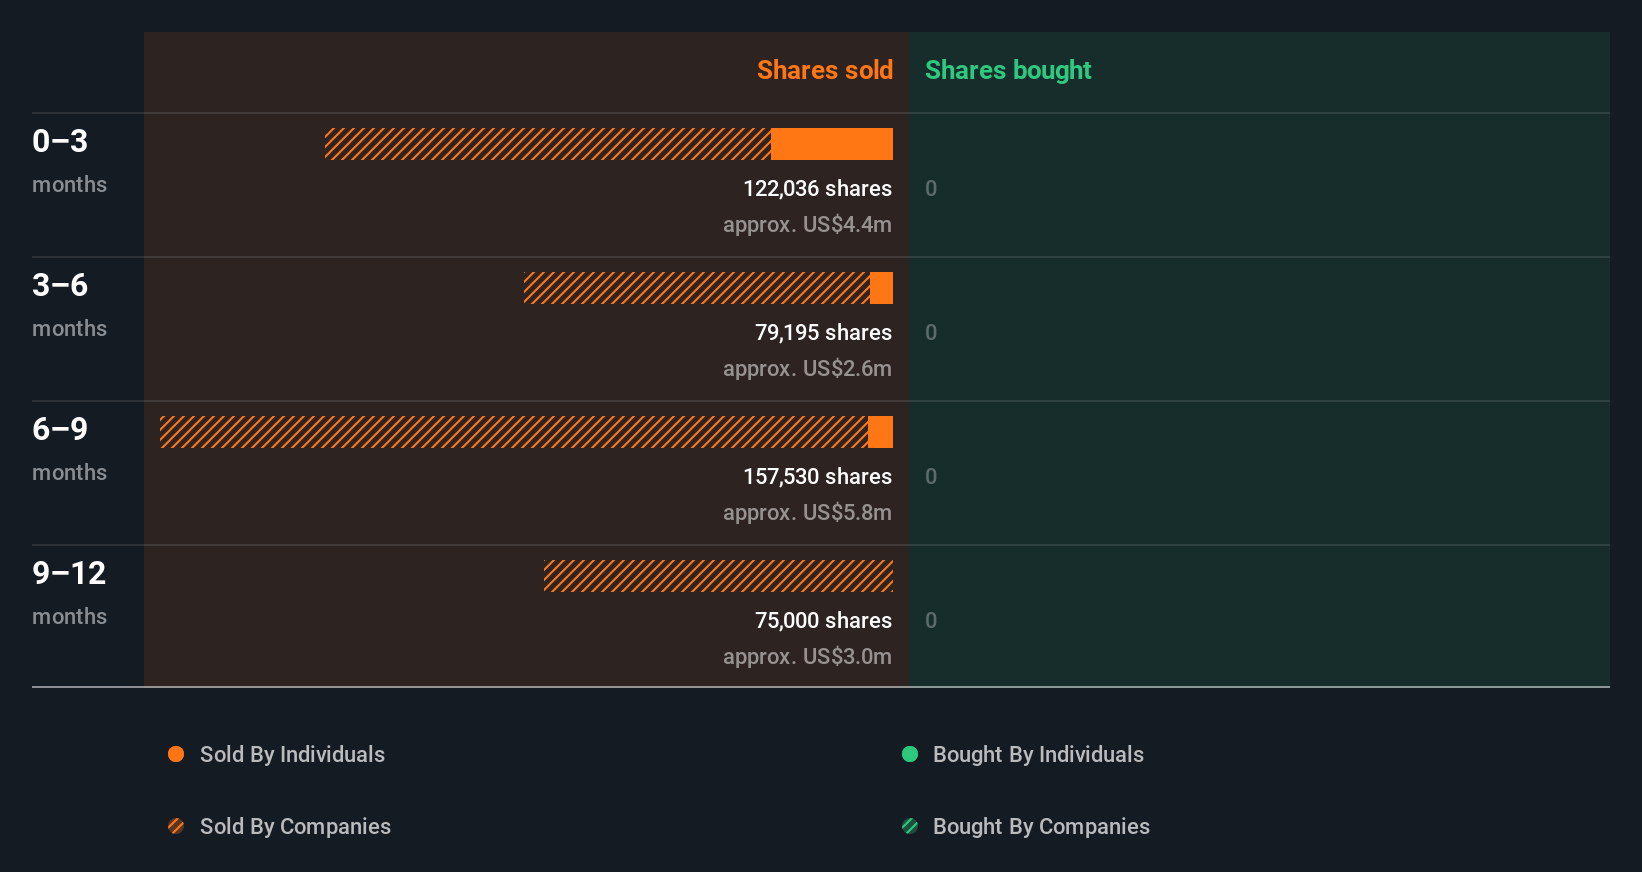Viewport: 1642px width, 872px height.
Task: Select the Sold By Individuals legend label
Action: point(292,754)
